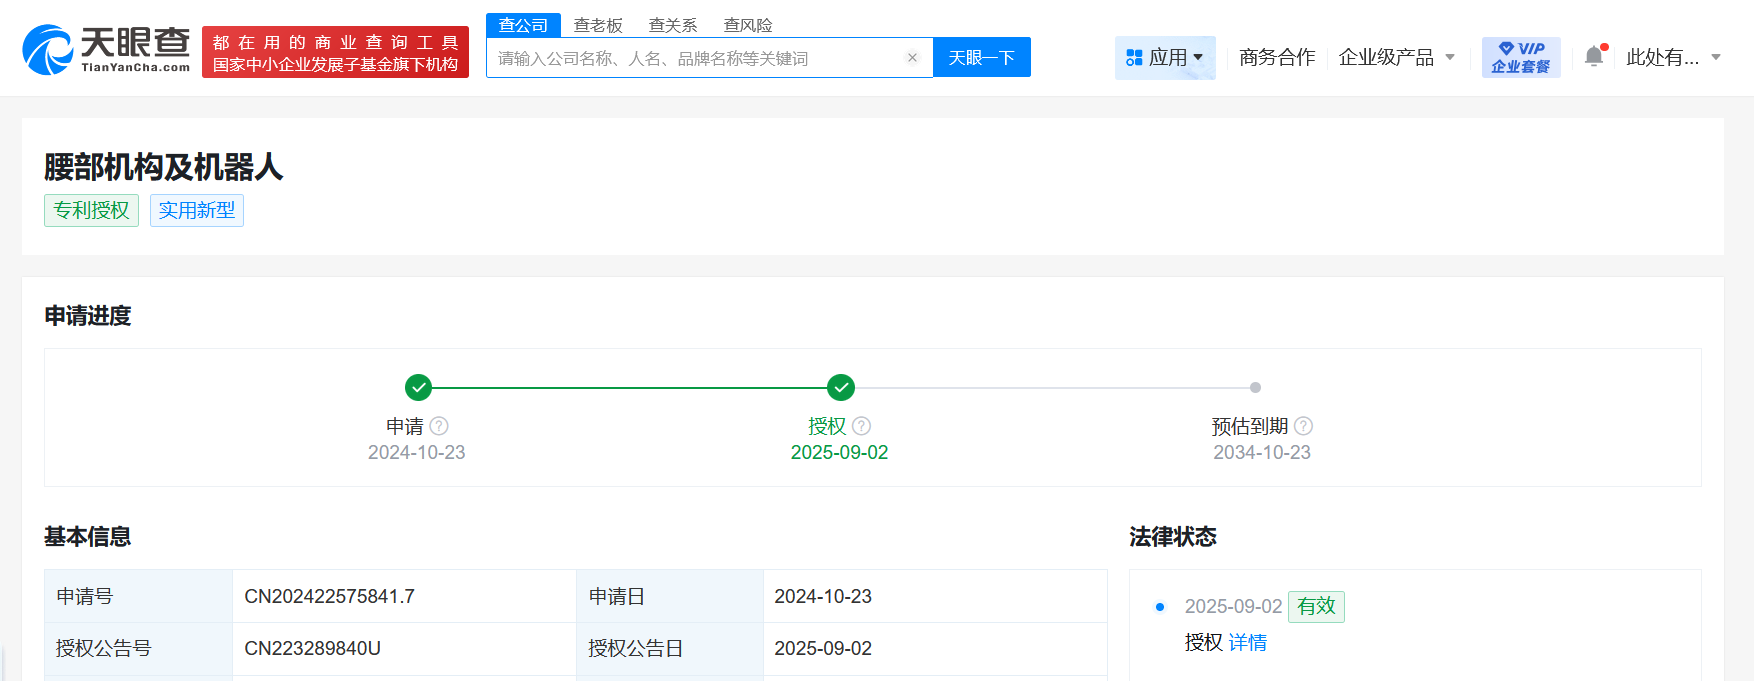
Task: Click the green 授权 checkmark milestone
Action: click(841, 387)
